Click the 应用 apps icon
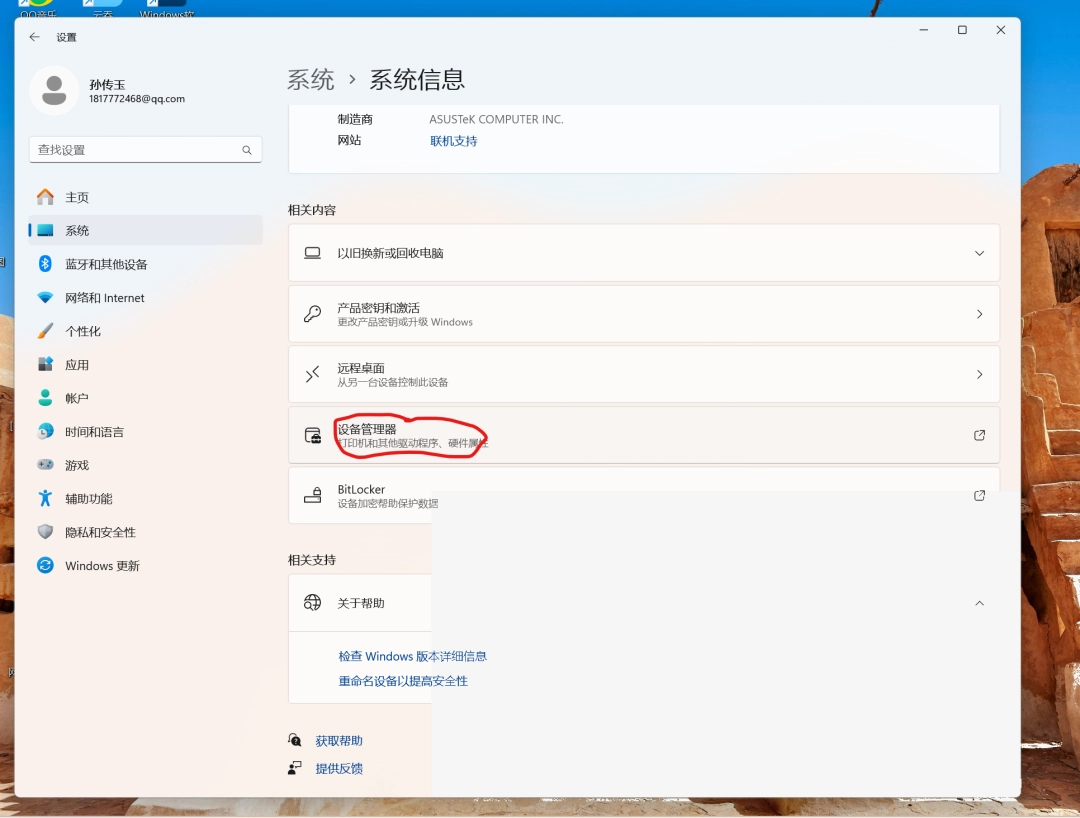The width and height of the screenshot is (1080, 818). tap(45, 364)
